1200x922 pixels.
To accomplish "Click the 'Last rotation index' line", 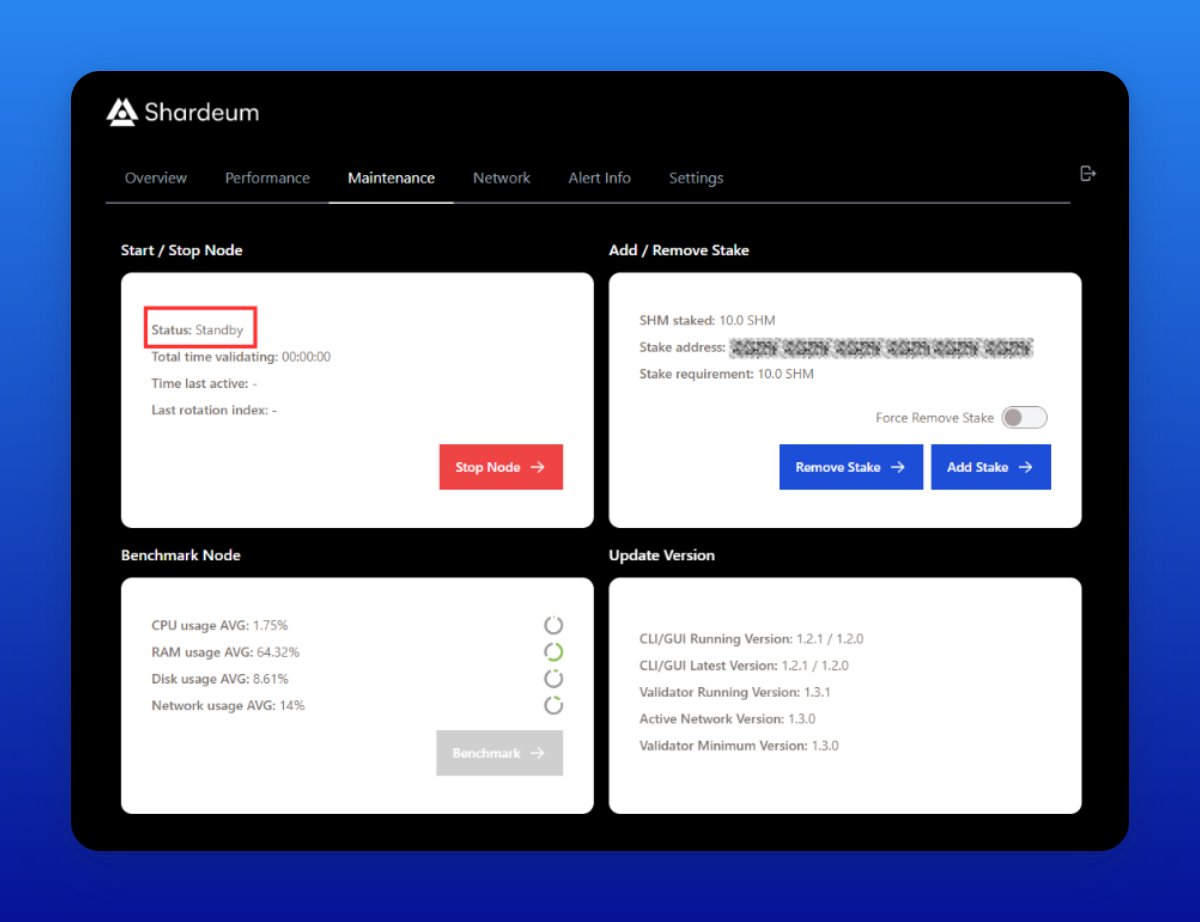I will click(214, 410).
